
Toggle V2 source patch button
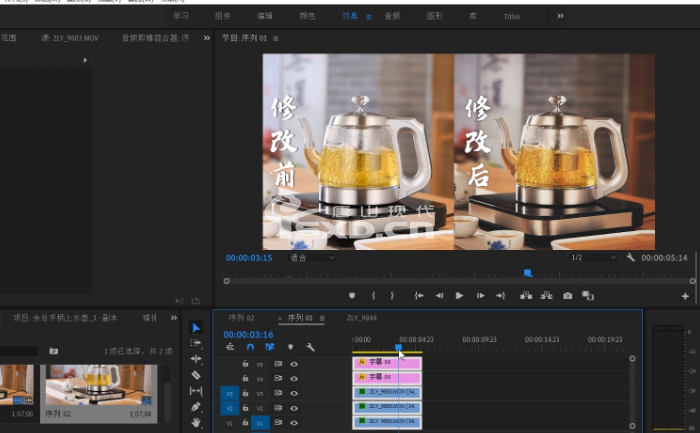229,408
